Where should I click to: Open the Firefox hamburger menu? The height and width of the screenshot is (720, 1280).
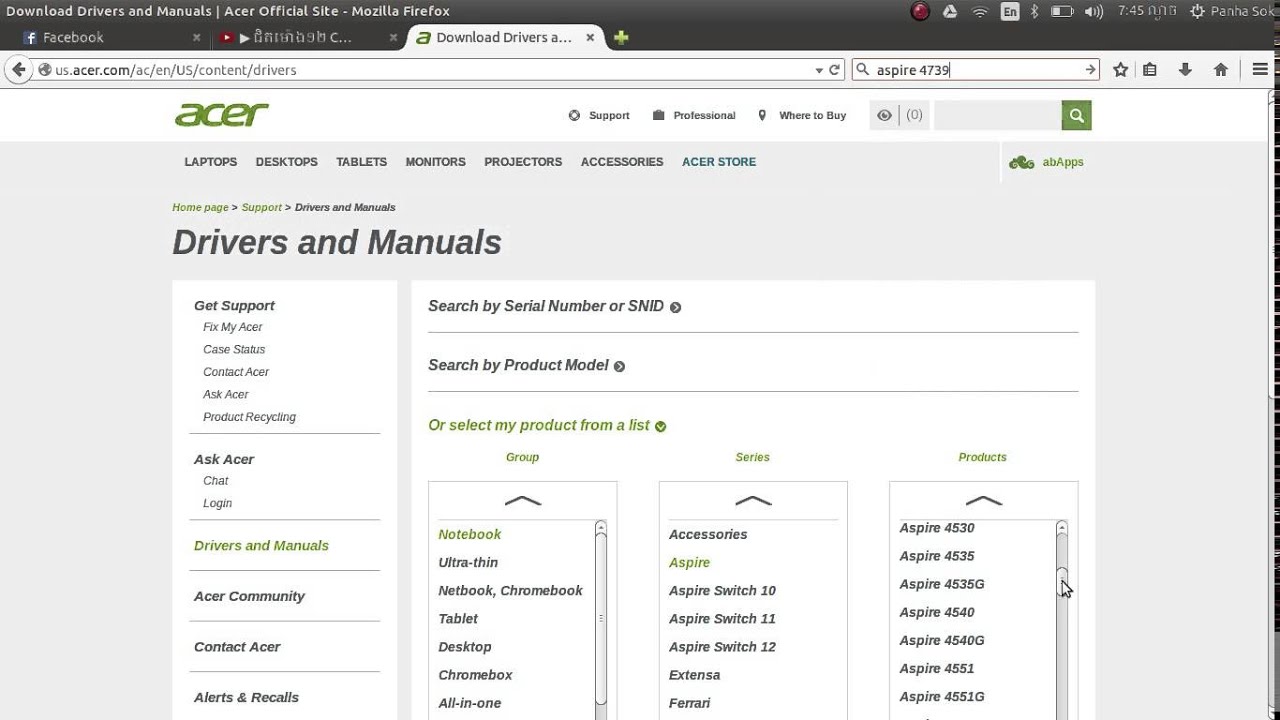[x=1260, y=70]
